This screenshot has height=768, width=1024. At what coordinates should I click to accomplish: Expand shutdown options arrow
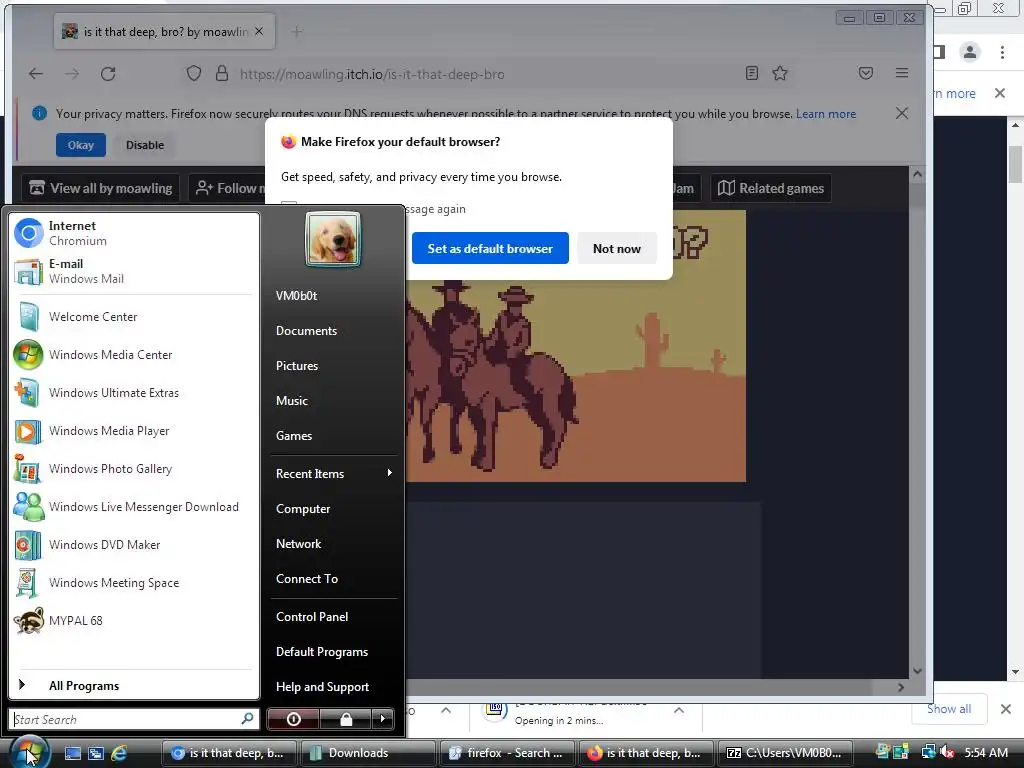(x=383, y=719)
